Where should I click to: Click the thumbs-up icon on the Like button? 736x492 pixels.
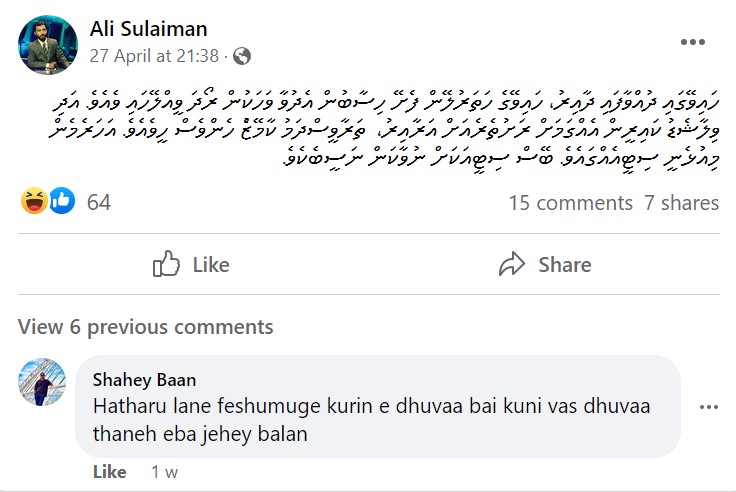pos(165,265)
